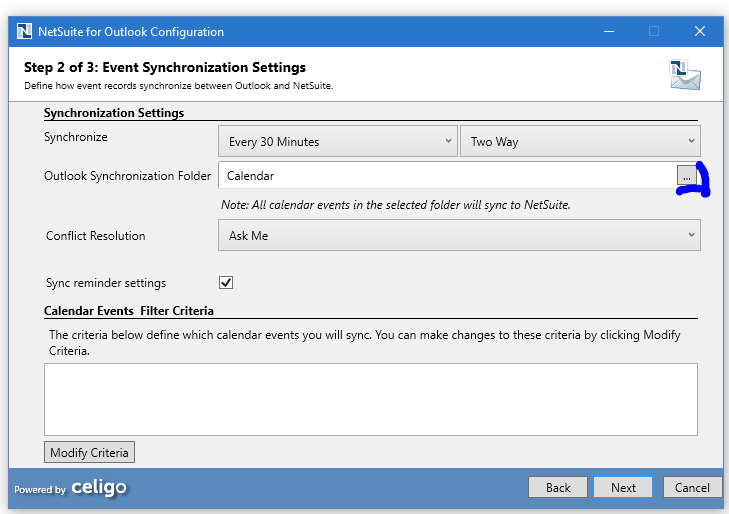Open the browse folder ellipsis button
The height and width of the screenshot is (514, 729).
686,176
